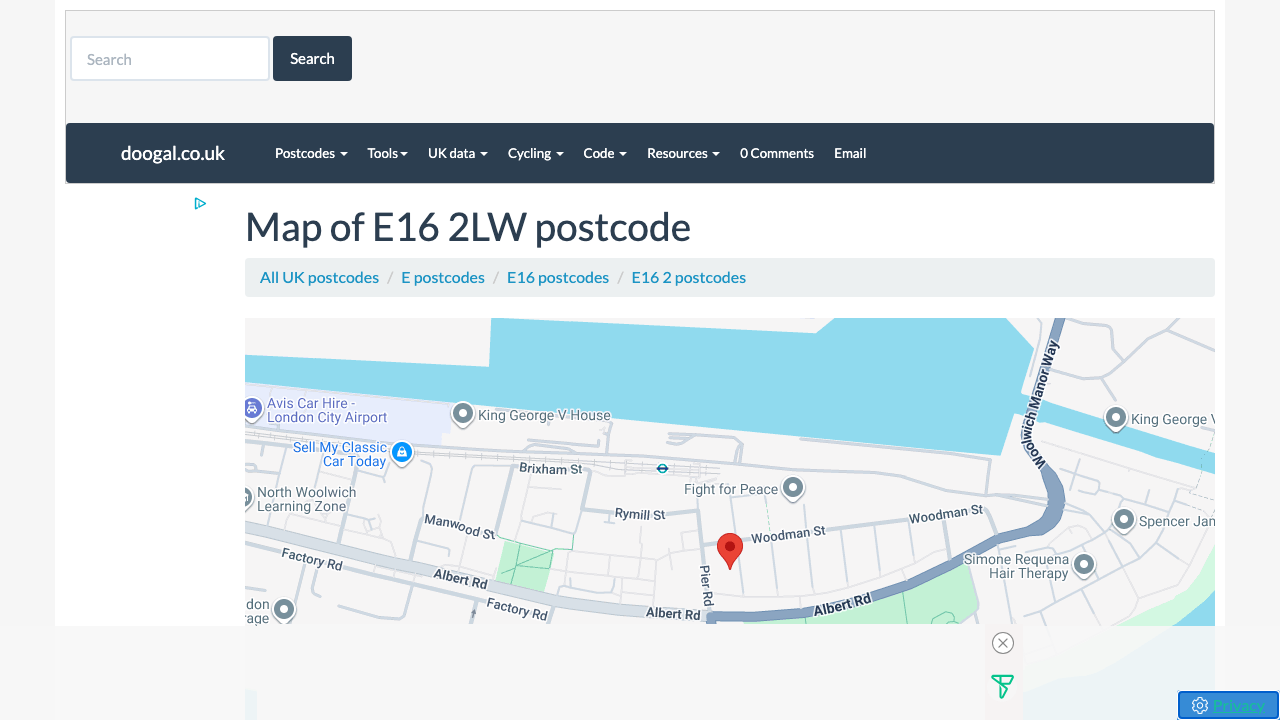Click the gear icon on the Privacy button

tap(1200, 705)
